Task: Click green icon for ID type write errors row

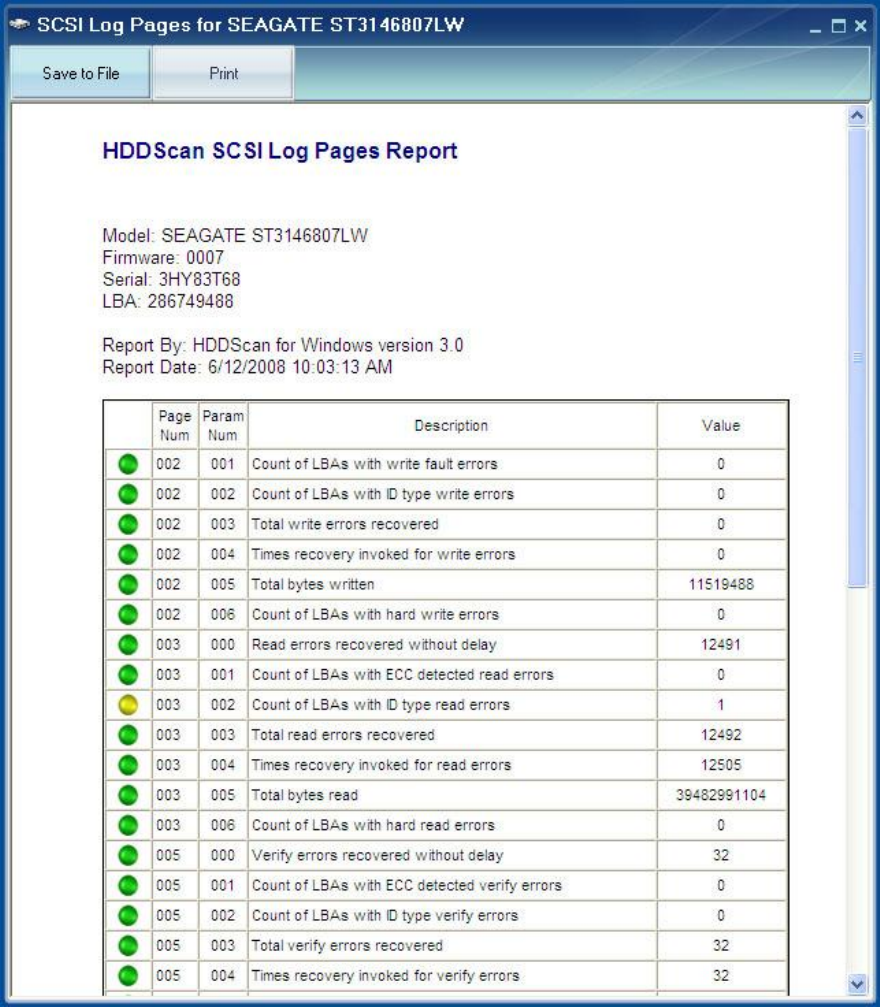Action: [128, 494]
